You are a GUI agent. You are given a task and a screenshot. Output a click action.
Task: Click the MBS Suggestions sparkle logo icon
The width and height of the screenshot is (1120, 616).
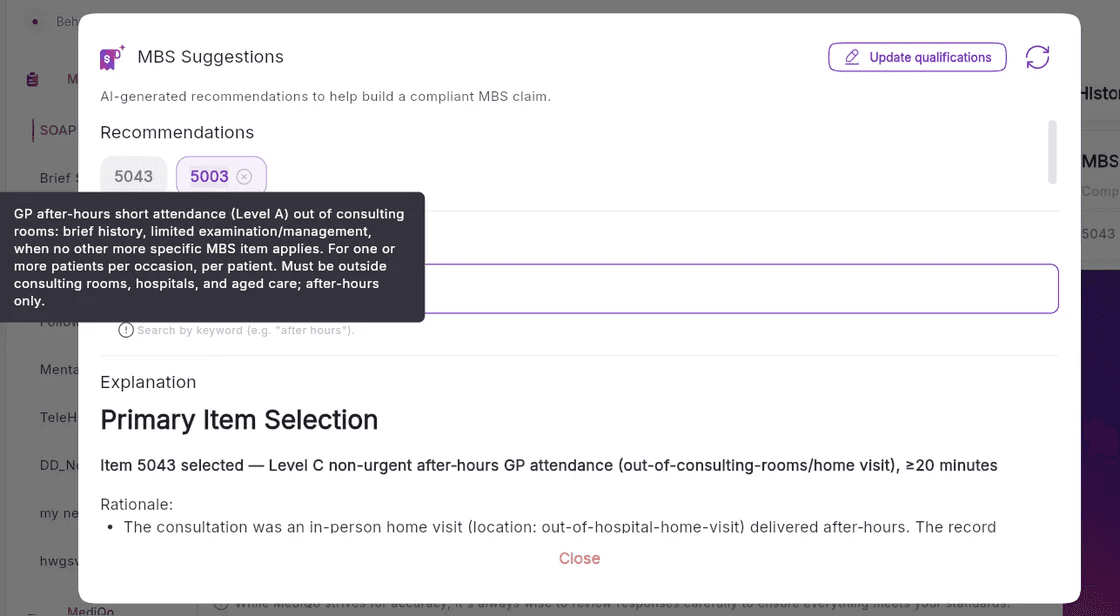pos(112,57)
